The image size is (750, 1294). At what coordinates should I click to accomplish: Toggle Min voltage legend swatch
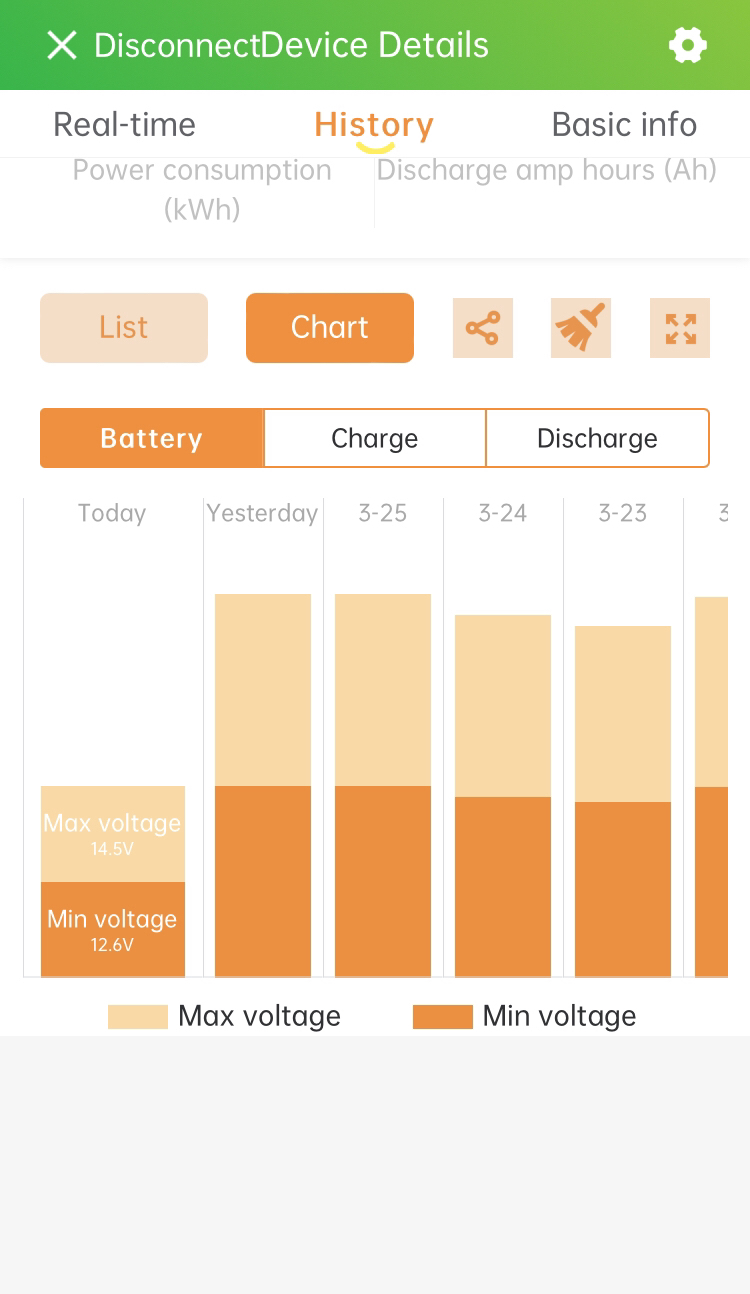pos(442,1017)
